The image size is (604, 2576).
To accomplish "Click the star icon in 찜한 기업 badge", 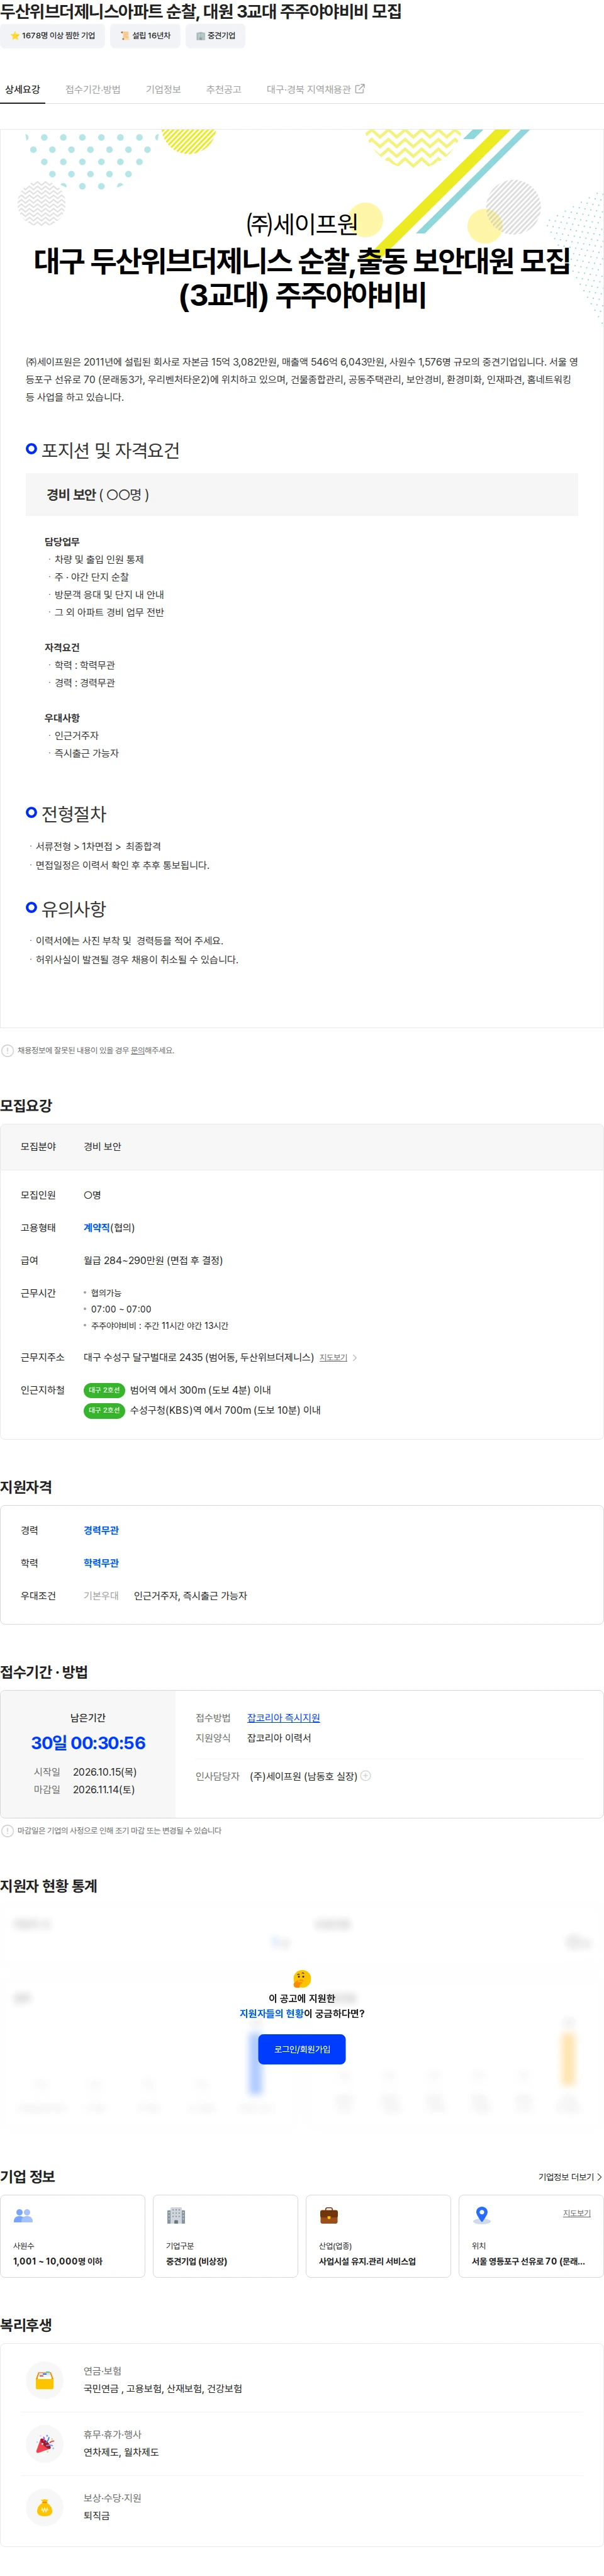I will (x=15, y=35).
